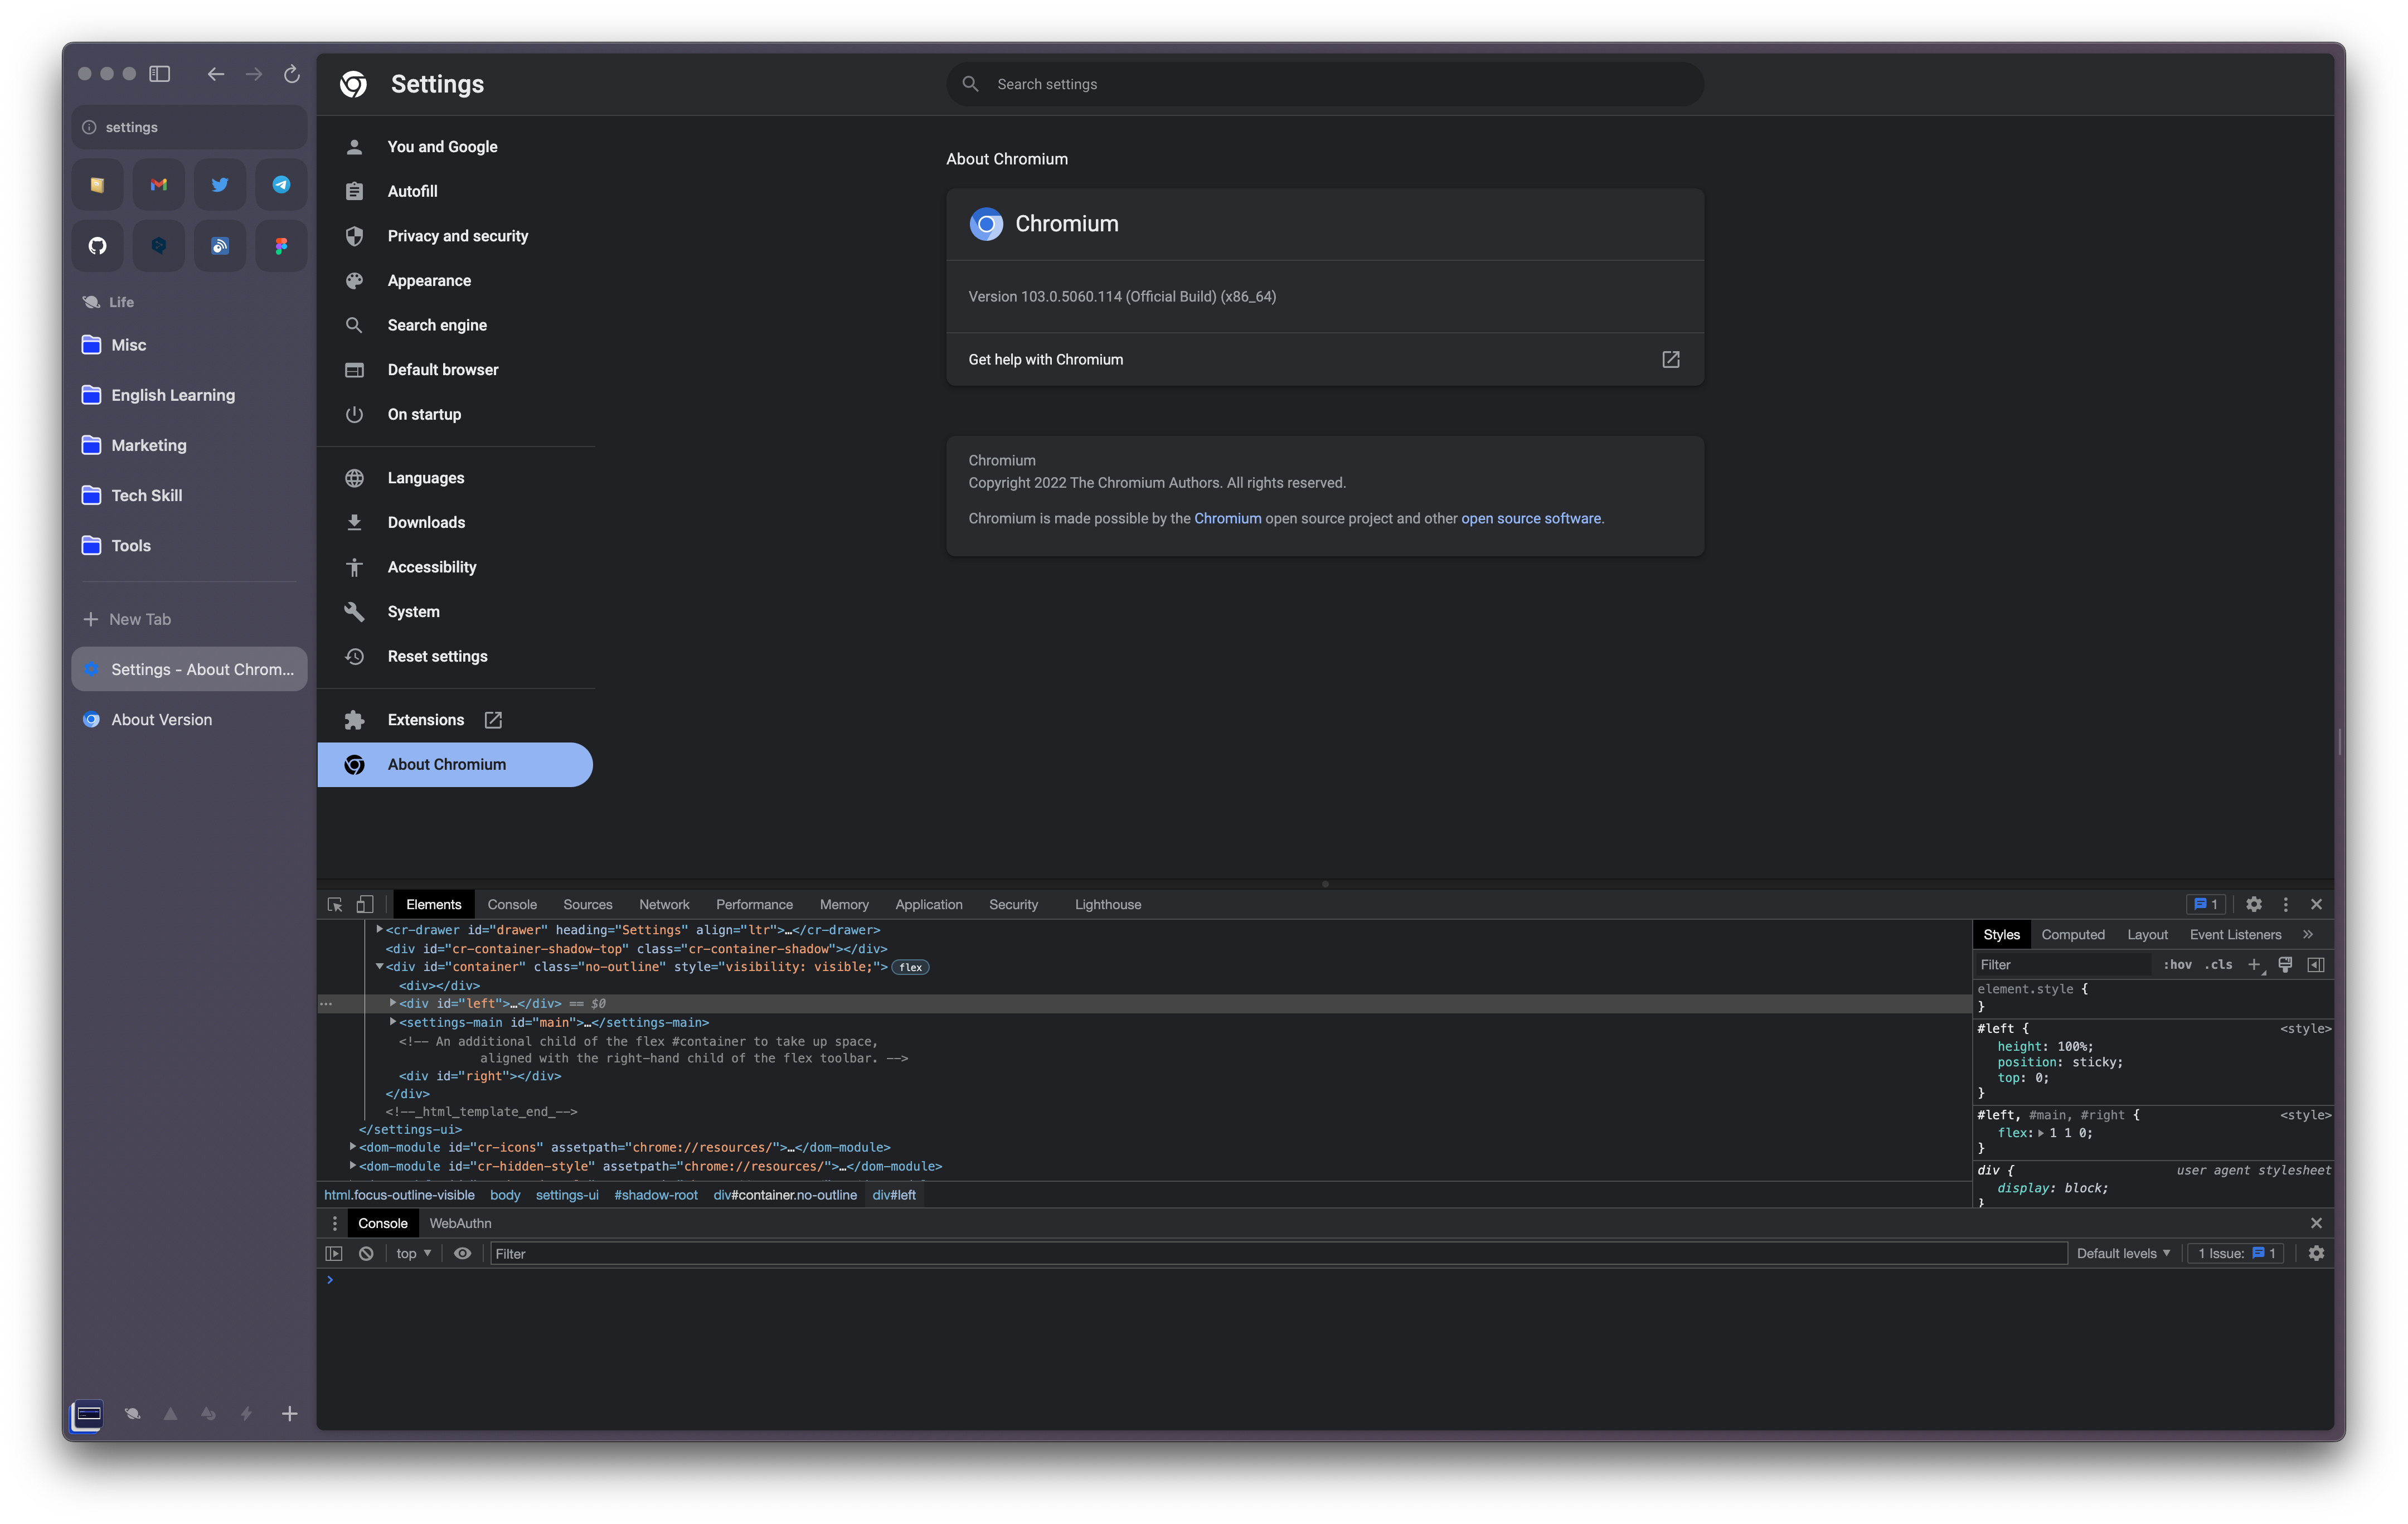This screenshot has width=2408, height=1524.
Task: Open the console drawer three-dot menu
Action: coord(335,1223)
